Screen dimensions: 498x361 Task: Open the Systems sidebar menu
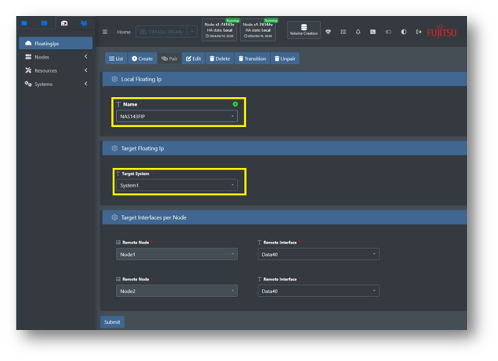click(56, 84)
